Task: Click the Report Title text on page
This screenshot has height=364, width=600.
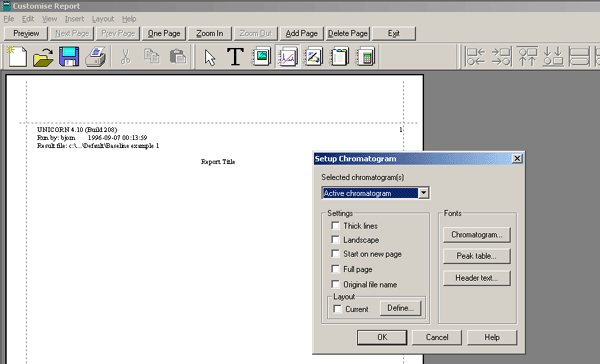Action: click(x=218, y=162)
